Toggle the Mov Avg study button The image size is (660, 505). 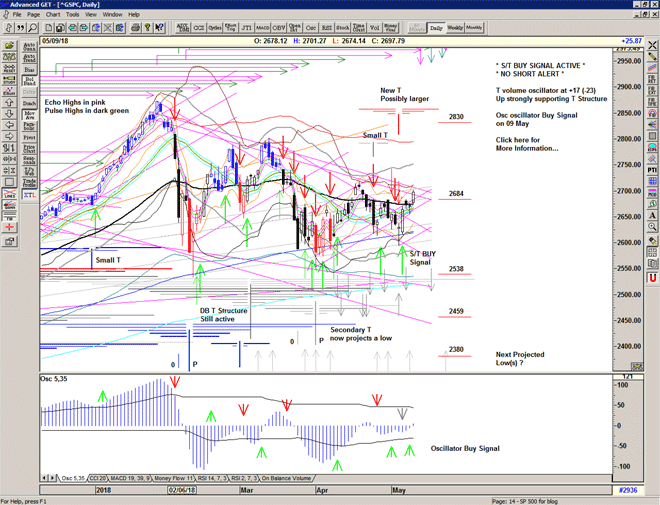point(29,117)
